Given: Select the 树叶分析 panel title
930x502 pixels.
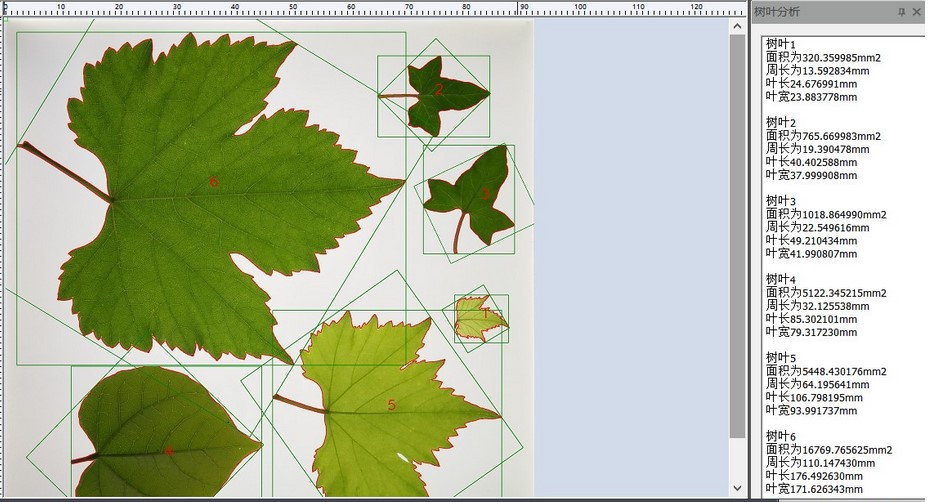Looking at the screenshot, I should (x=776, y=12).
